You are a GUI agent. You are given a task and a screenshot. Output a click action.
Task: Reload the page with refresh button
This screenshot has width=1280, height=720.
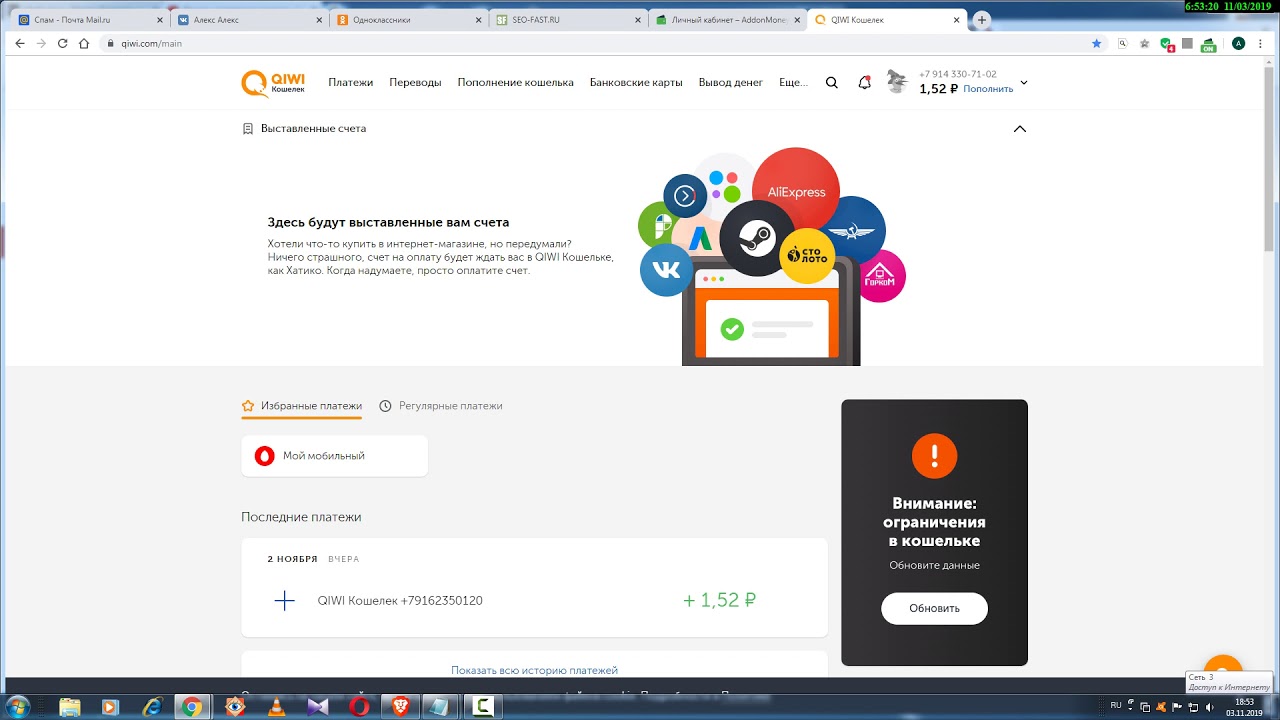pos(62,43)
